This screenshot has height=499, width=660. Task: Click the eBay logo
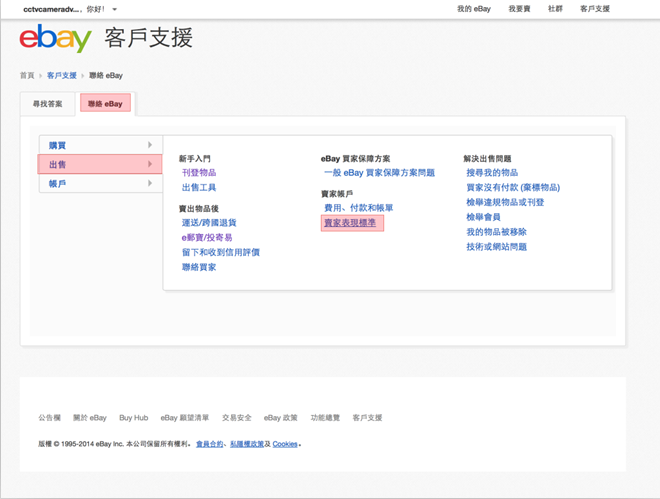55,39
